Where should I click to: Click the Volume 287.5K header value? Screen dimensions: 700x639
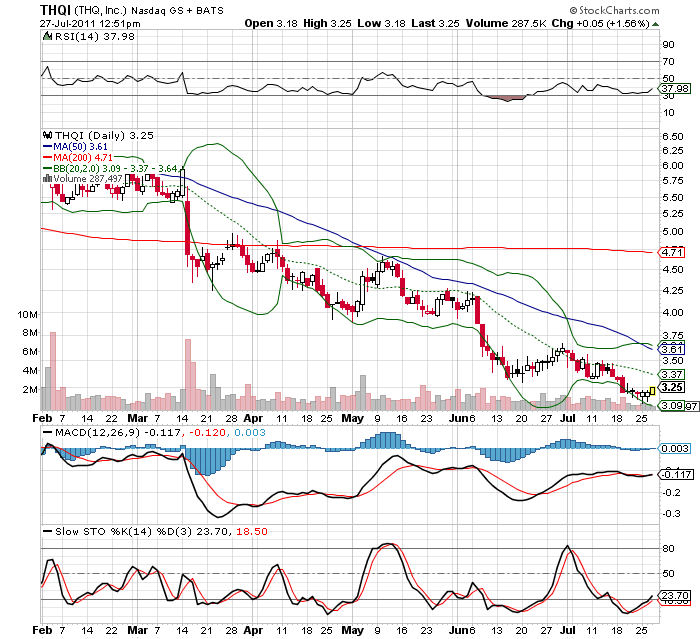coord(506,23)
